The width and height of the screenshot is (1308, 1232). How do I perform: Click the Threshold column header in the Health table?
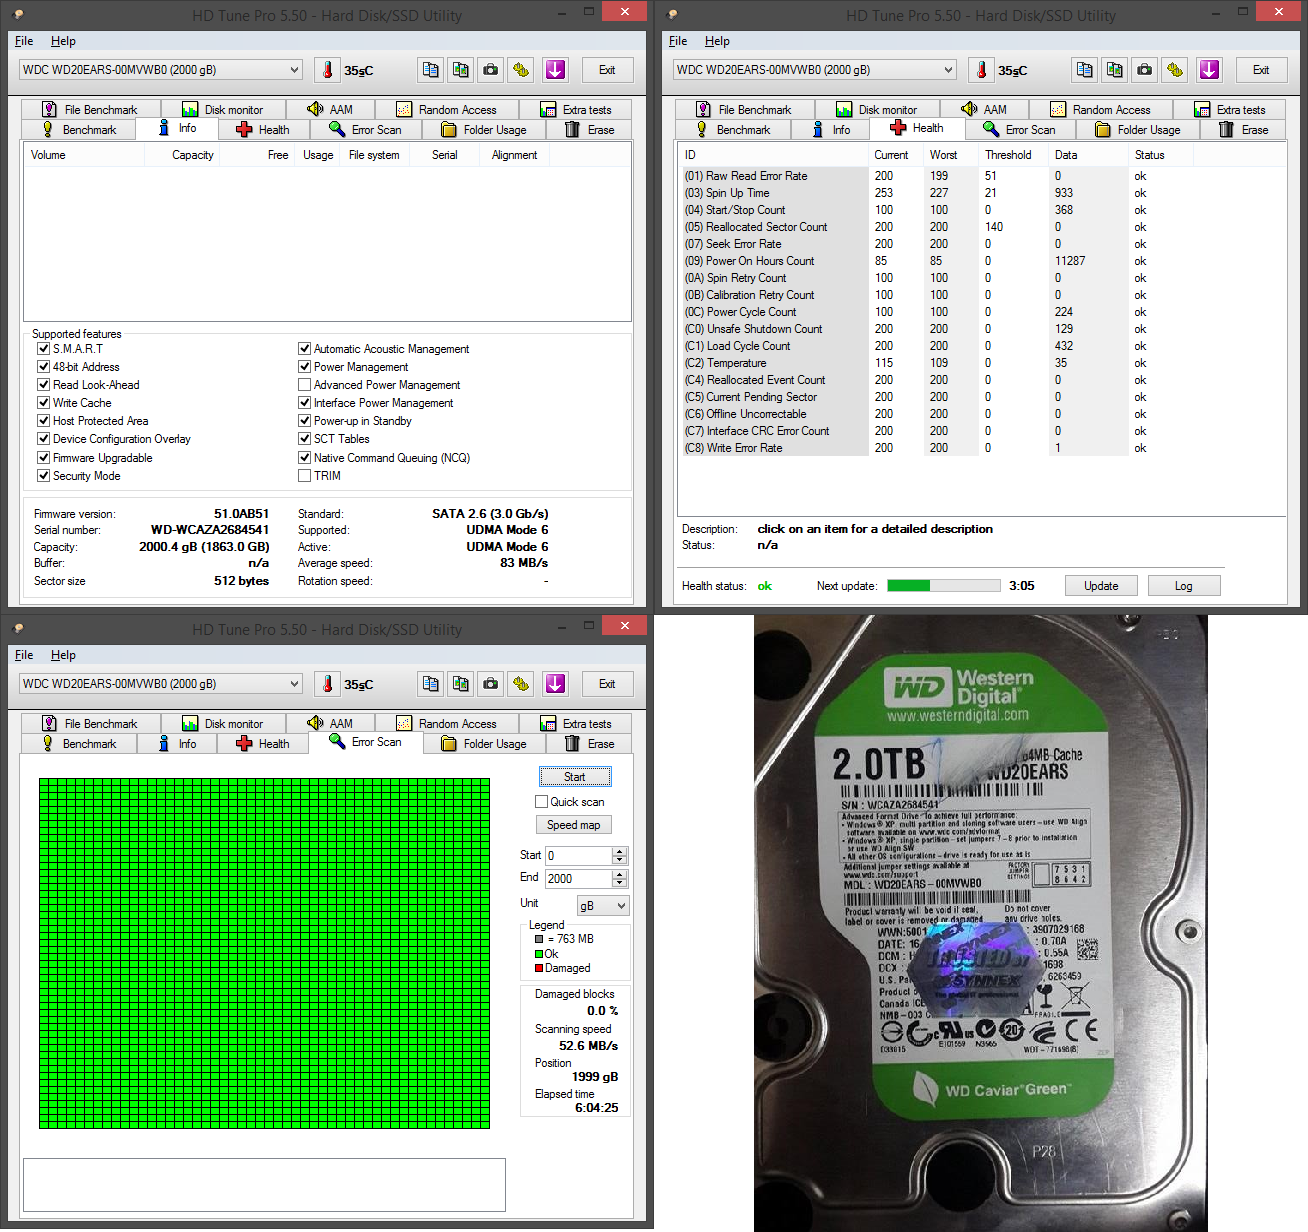tap(1008, 155)
